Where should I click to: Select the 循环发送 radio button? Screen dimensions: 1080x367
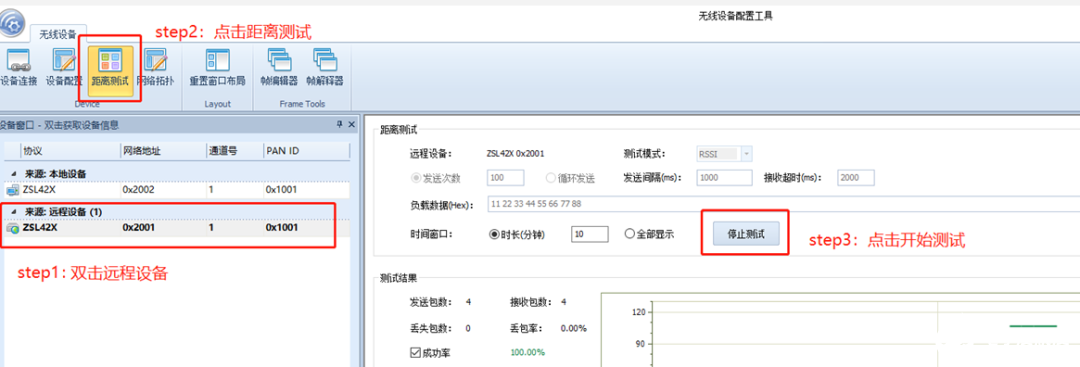click(x=551, y=178)
